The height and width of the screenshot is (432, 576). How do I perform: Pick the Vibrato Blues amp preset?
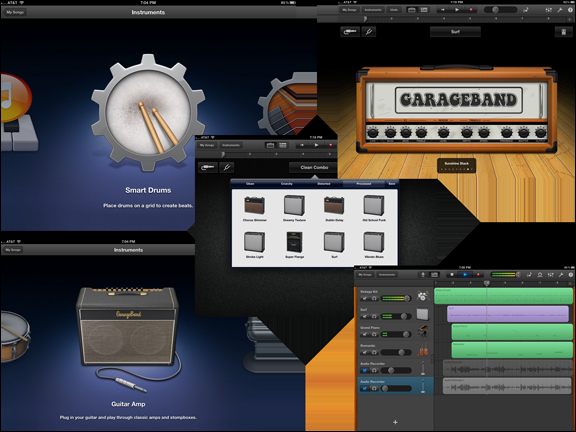(x=374, y=245)
